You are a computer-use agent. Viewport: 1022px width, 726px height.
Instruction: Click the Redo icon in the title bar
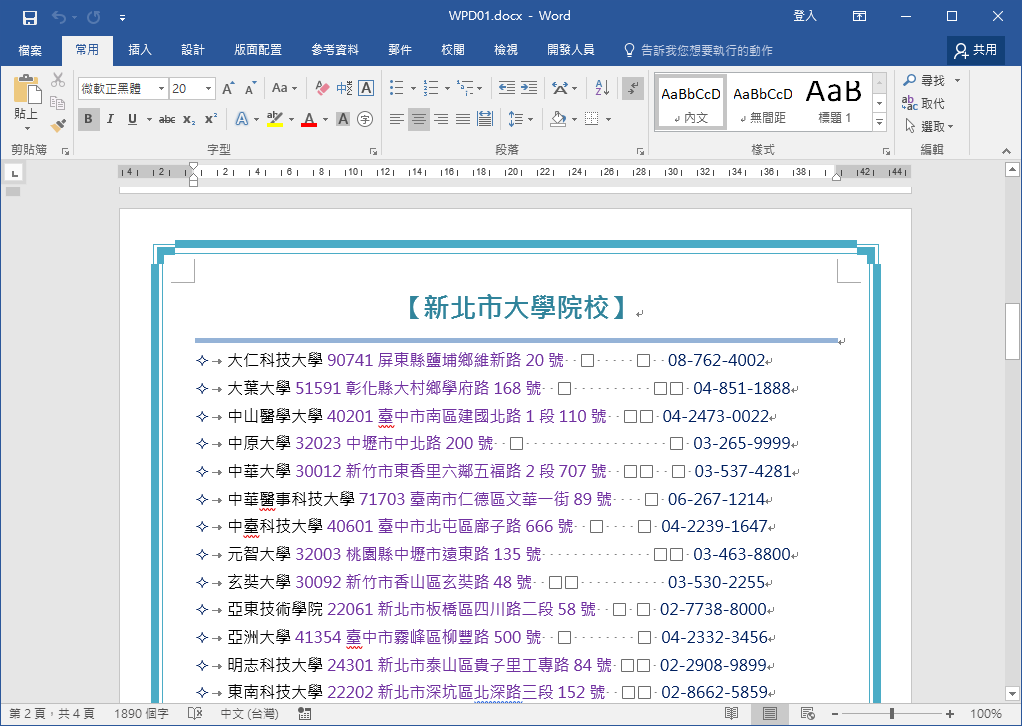(94, 18)
